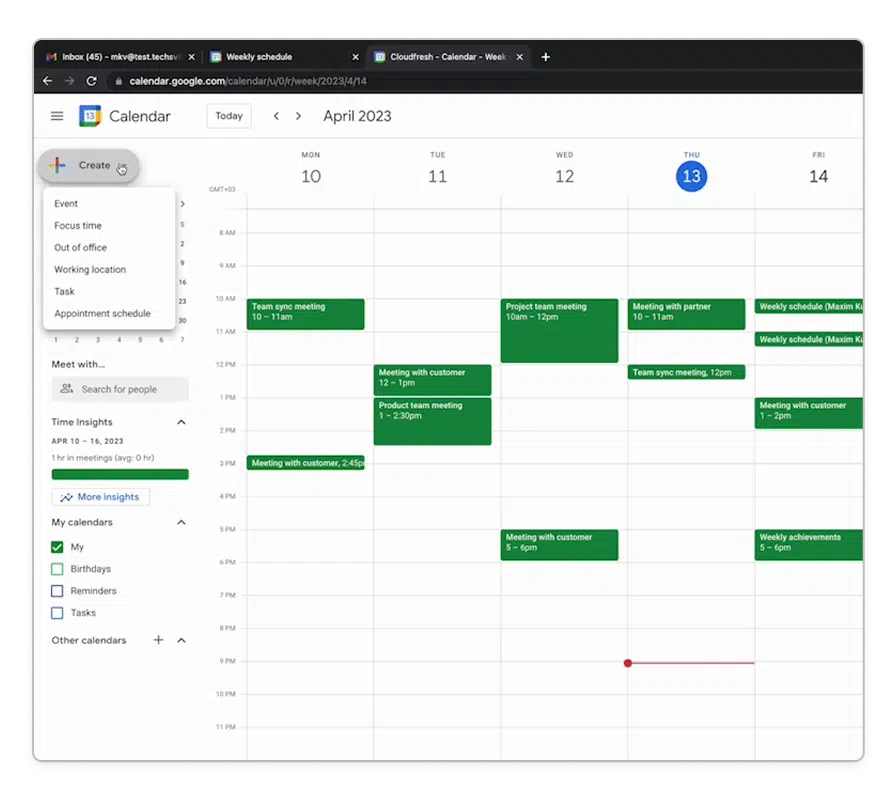Viewport: 894px width, 796px height.
Task: Toggle the Tasks calendar checkbox
Action: point(57,613)
